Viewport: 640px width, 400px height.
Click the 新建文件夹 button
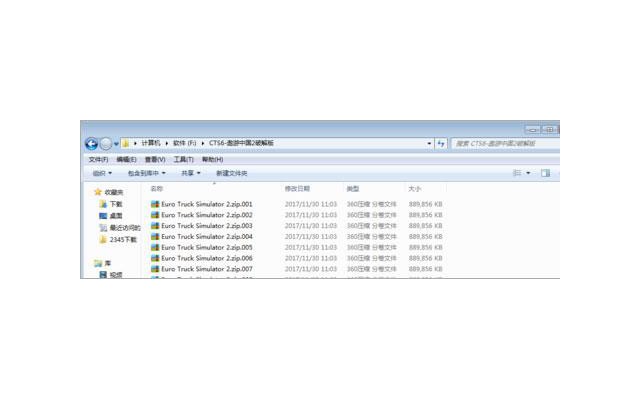coord(231,173)
